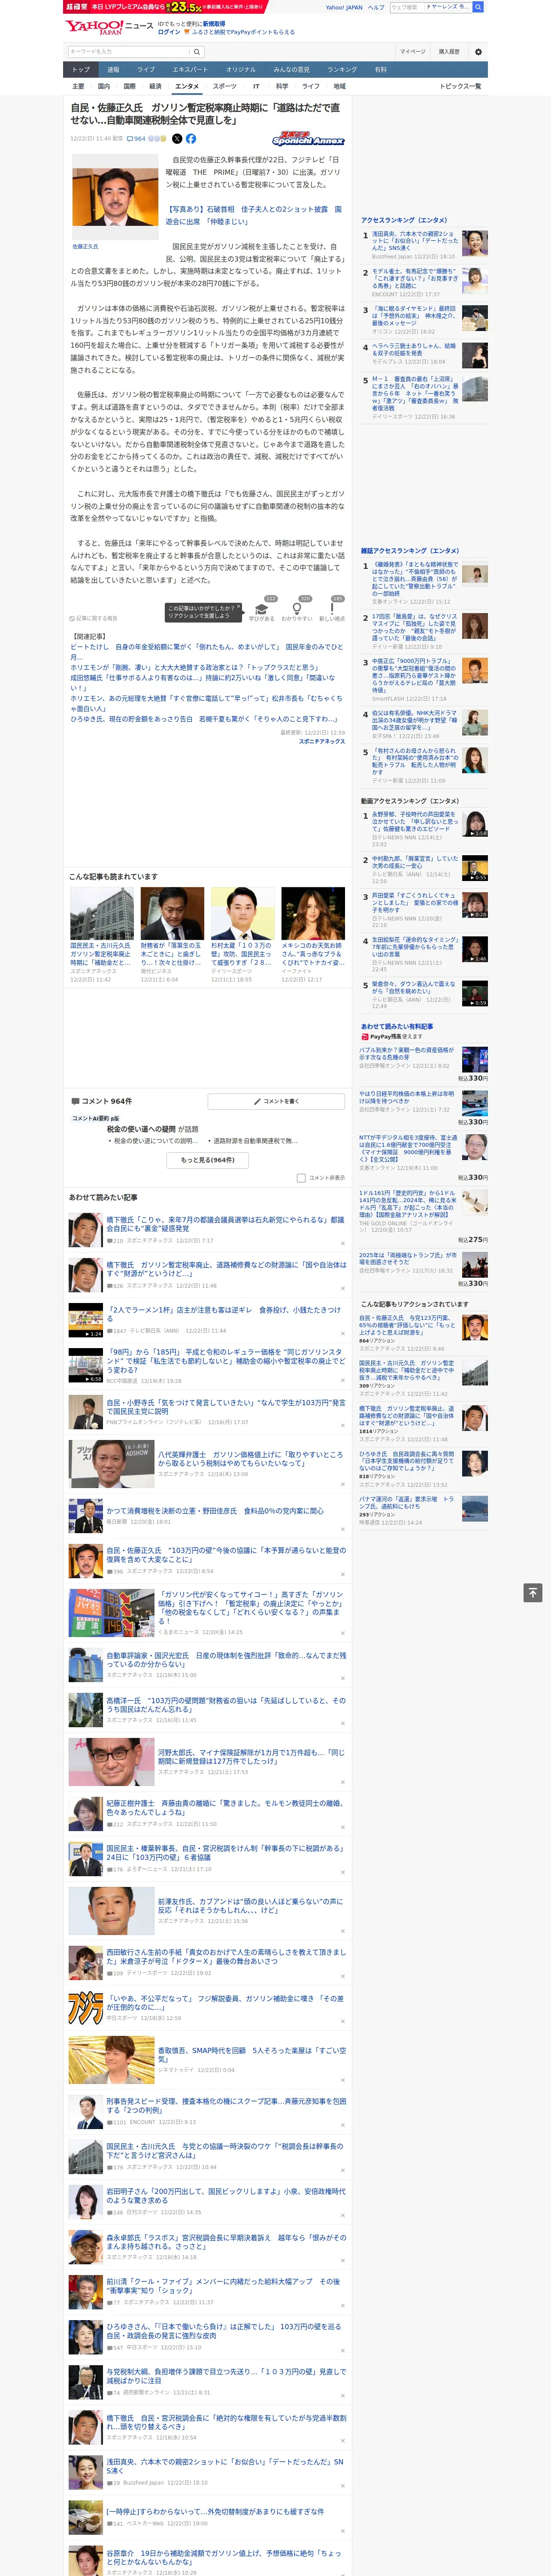Screen dimensions: 551x2576
Task: Click the search magnifier button beside keyword field
Action: (x=197, y=52)
